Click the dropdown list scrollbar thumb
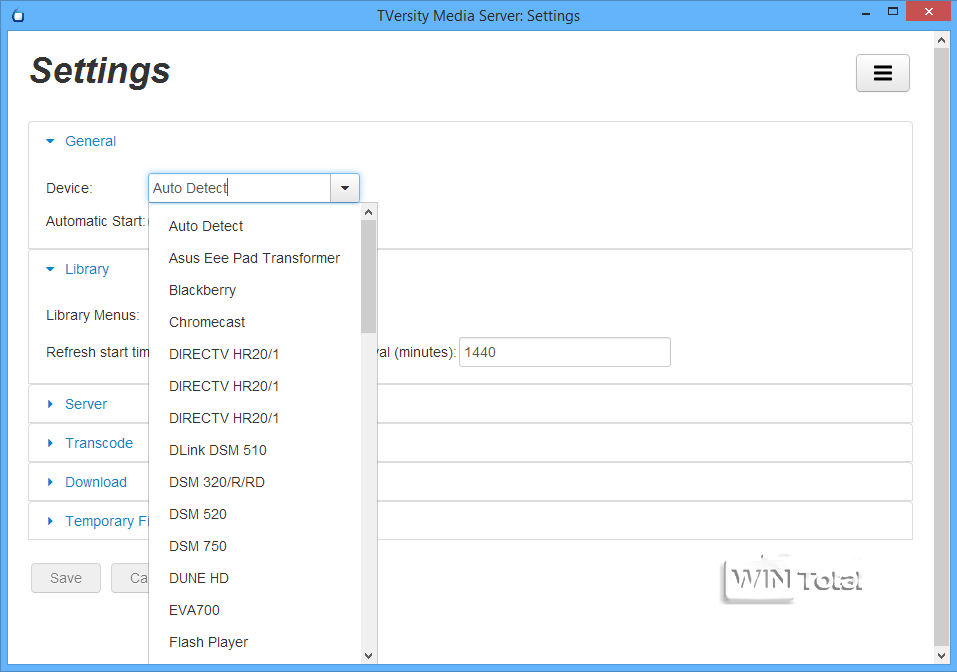This screenshot has height=672, width=957. pos(368,276)
